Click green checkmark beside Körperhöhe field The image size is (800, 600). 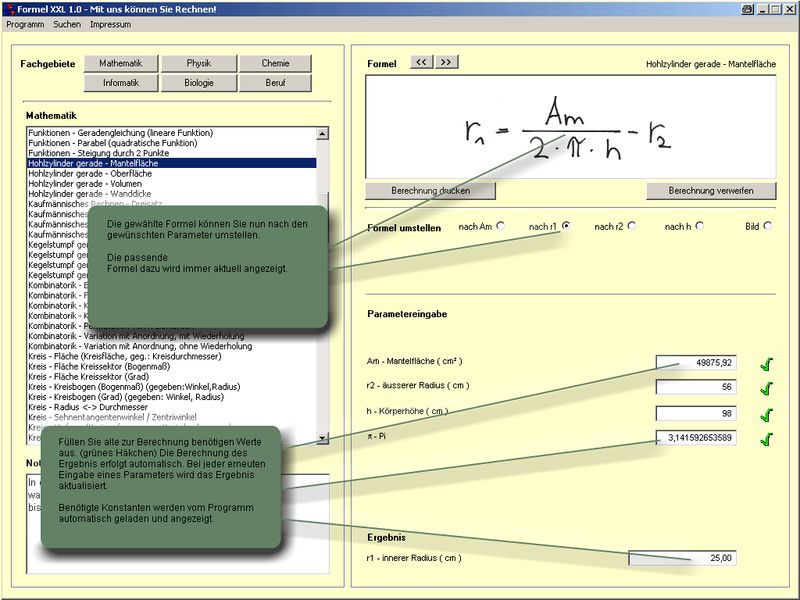(767, 414)
